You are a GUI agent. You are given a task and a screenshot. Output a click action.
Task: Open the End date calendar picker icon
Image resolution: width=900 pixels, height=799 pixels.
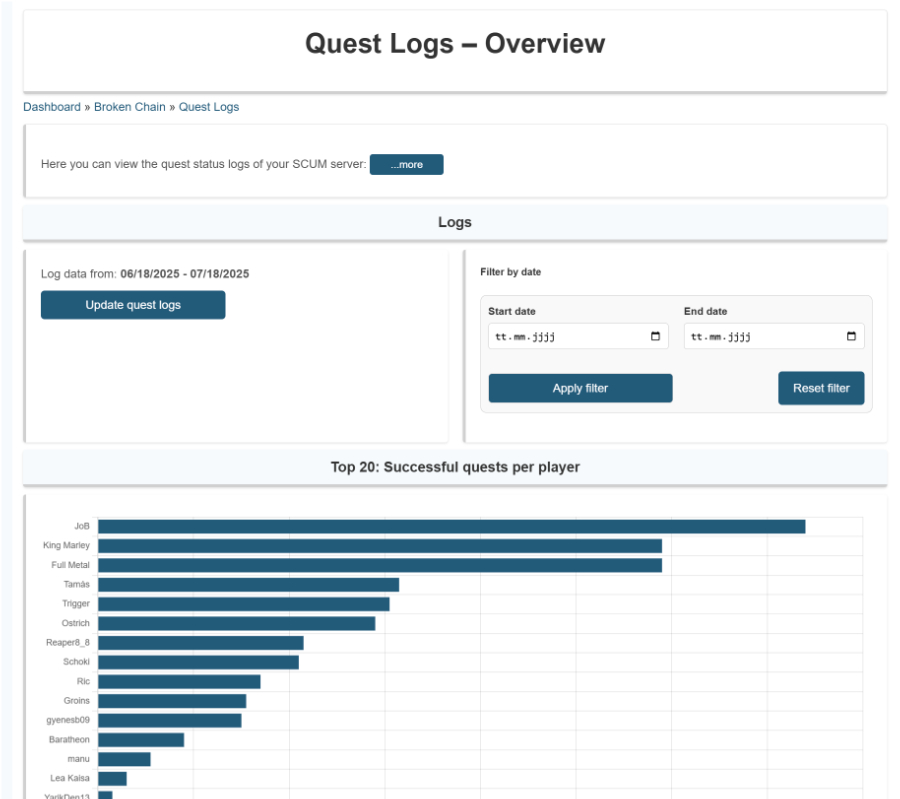click(851, 337)
